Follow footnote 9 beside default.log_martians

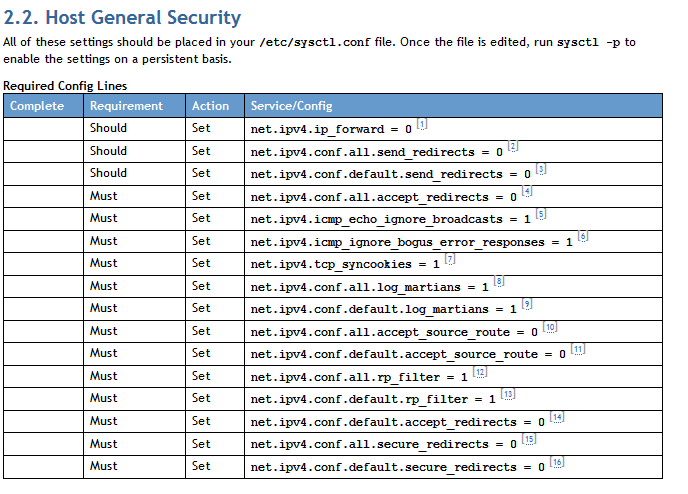(x=527, y=305)
